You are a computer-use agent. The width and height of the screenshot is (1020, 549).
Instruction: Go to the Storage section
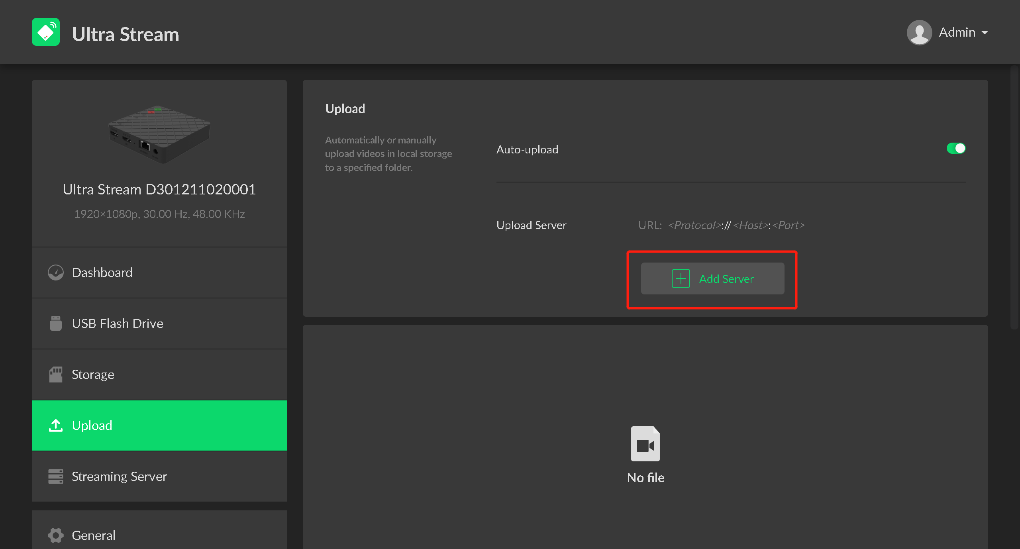click(x=159, y=375)
